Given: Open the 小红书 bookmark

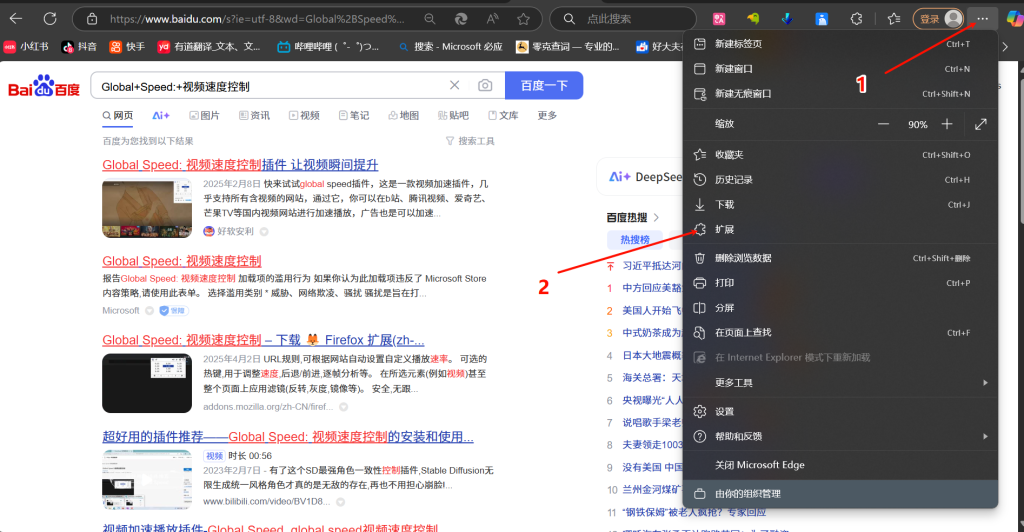Looking at the screenshot, I should click(26, 46).
